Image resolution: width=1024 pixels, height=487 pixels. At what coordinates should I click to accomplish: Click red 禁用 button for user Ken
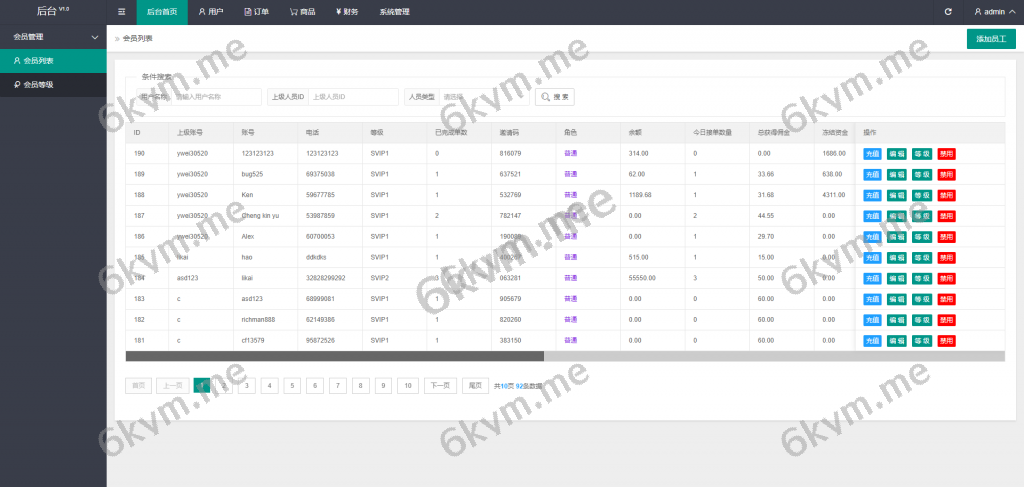(x=946, y=195)
